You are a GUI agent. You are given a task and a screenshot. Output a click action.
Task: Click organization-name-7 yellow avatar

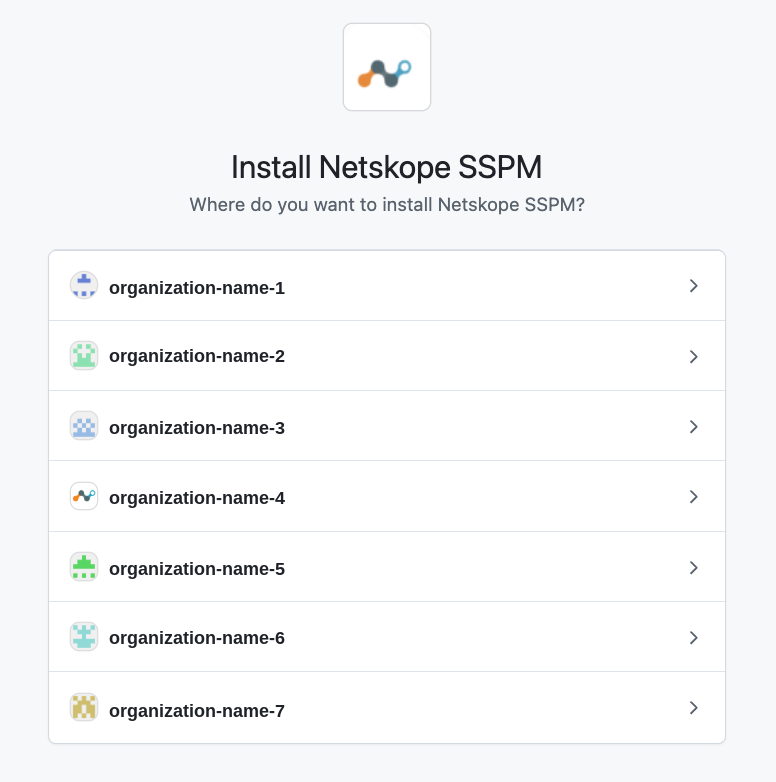pyautogui.click(x=84, y=707)
